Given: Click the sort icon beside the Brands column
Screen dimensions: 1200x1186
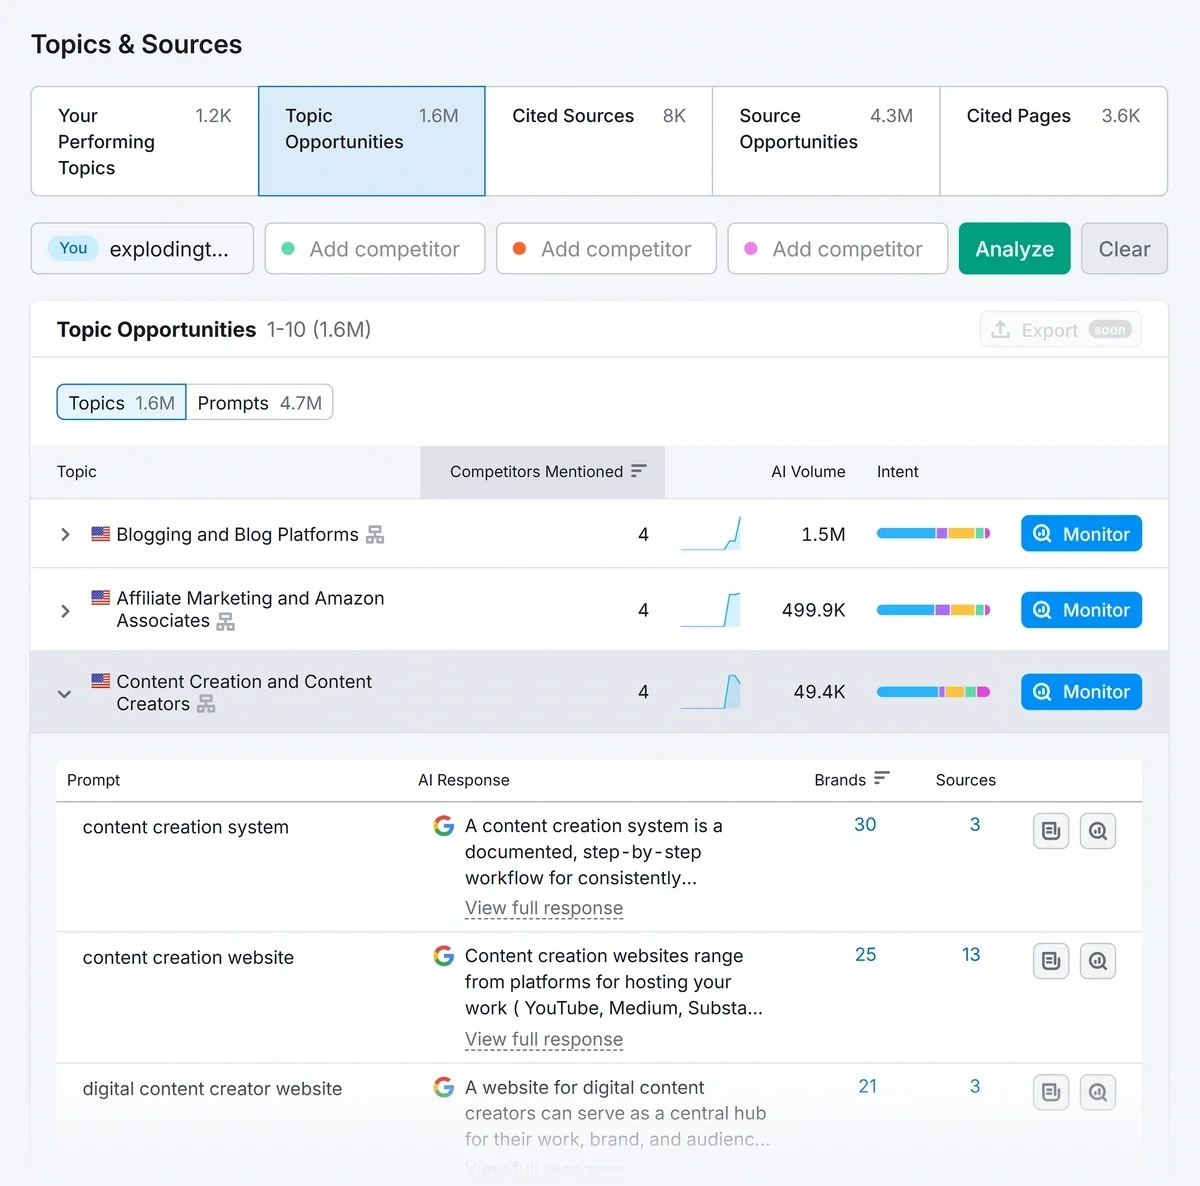Looking at the screenshot, I should coord(882,779).
